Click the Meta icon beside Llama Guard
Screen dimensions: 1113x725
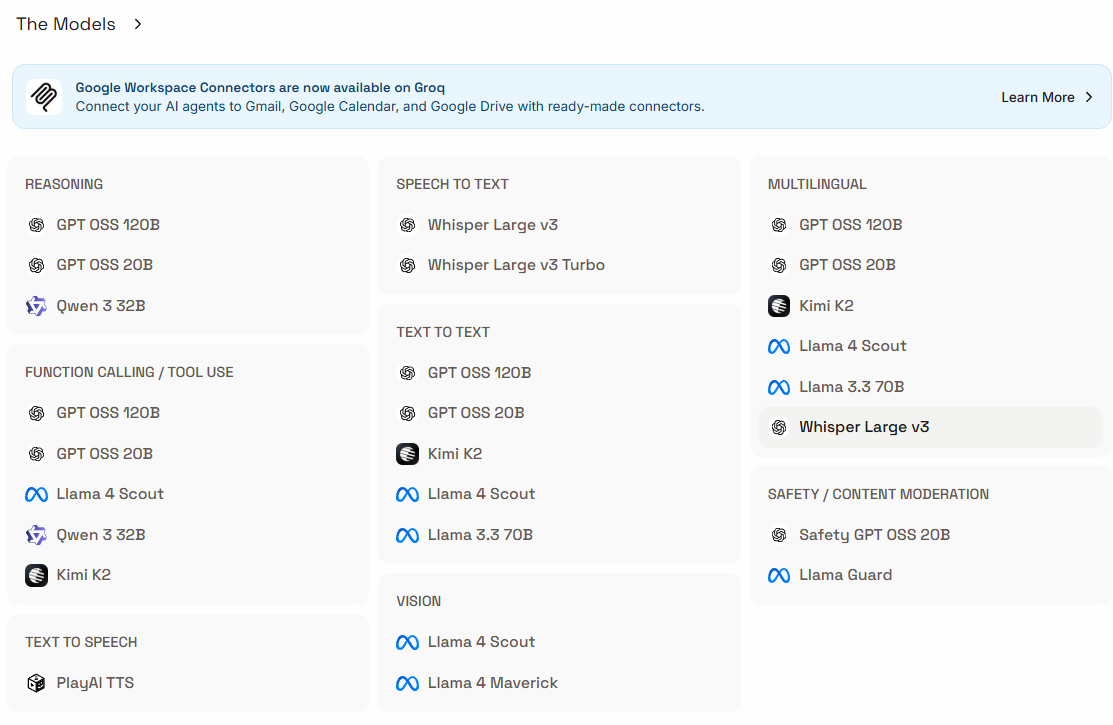click(779, 575)
